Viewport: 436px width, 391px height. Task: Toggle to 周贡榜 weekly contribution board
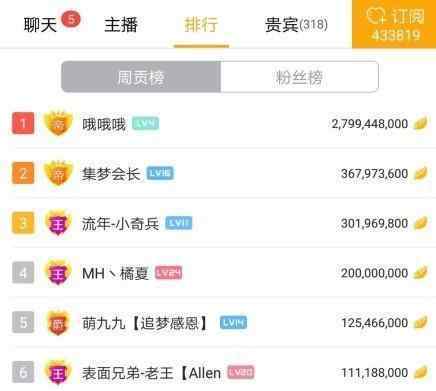click(141, 77)
